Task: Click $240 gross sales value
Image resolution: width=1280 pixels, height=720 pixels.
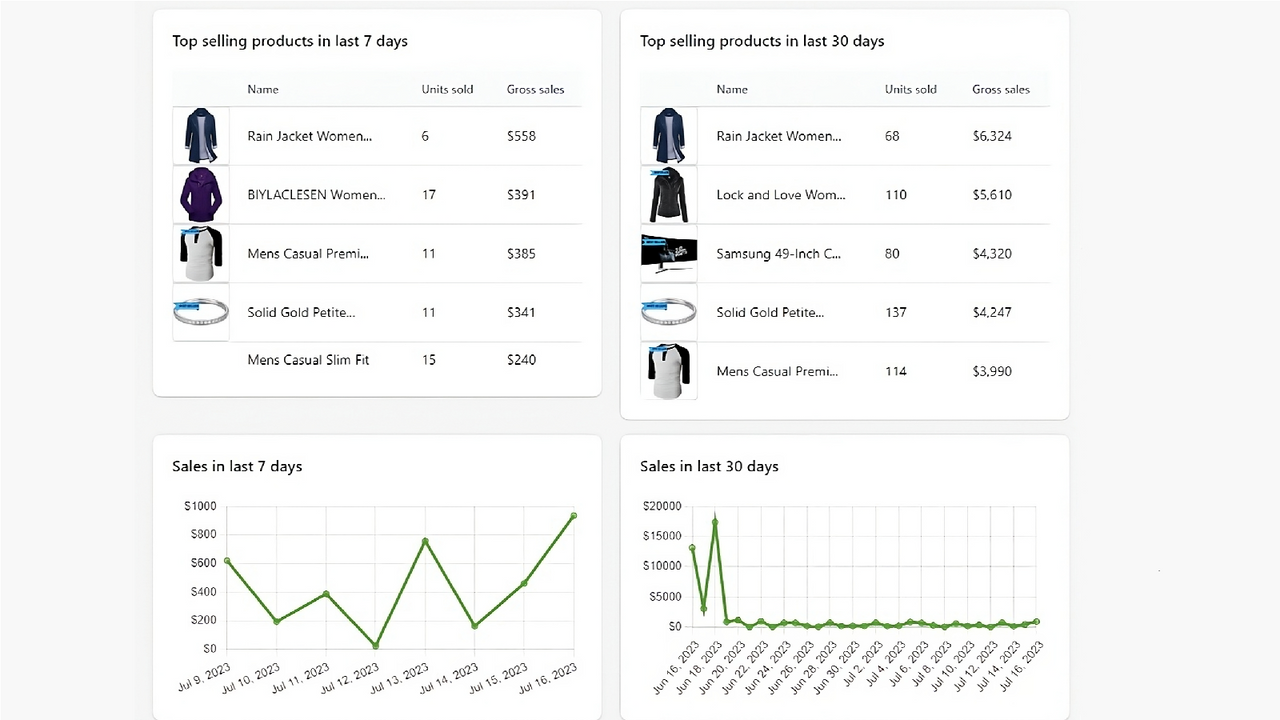Action: 521,360
